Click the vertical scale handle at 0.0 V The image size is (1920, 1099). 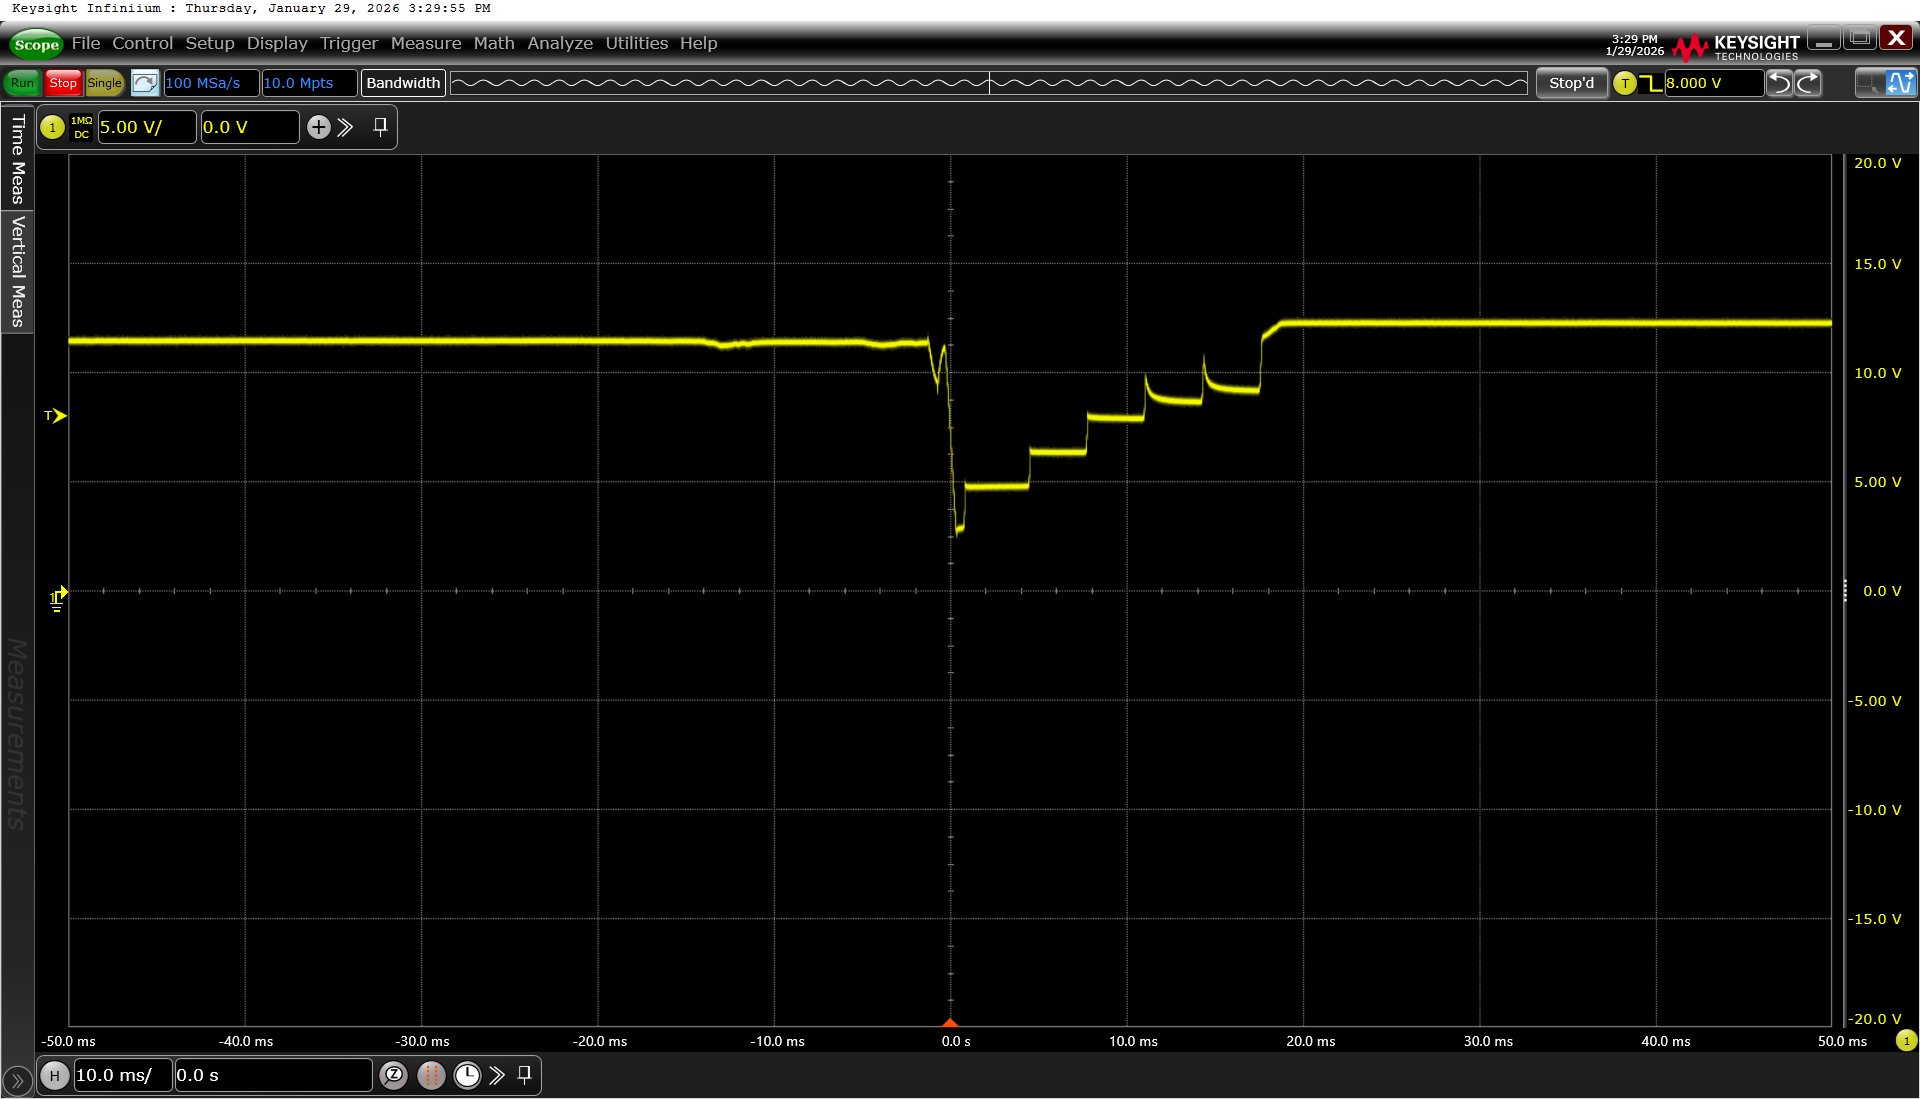pos(1845,591)
